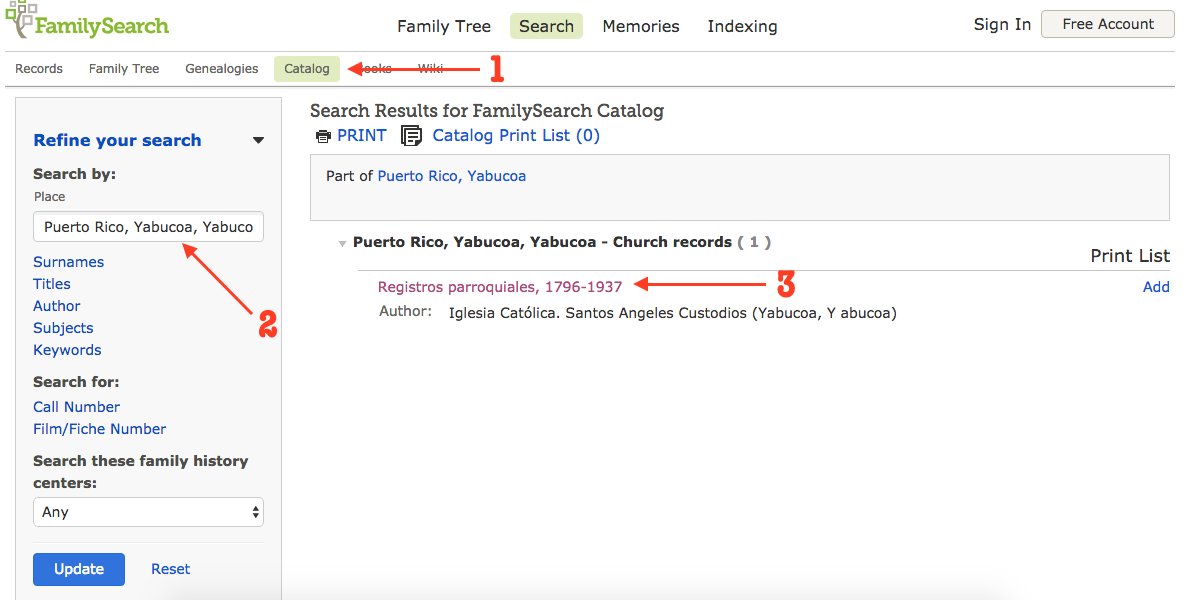Open the Puerto Rico, Yabucoa place link
This screenshot has width=1186, height=600.
click(x=452, y=176)
